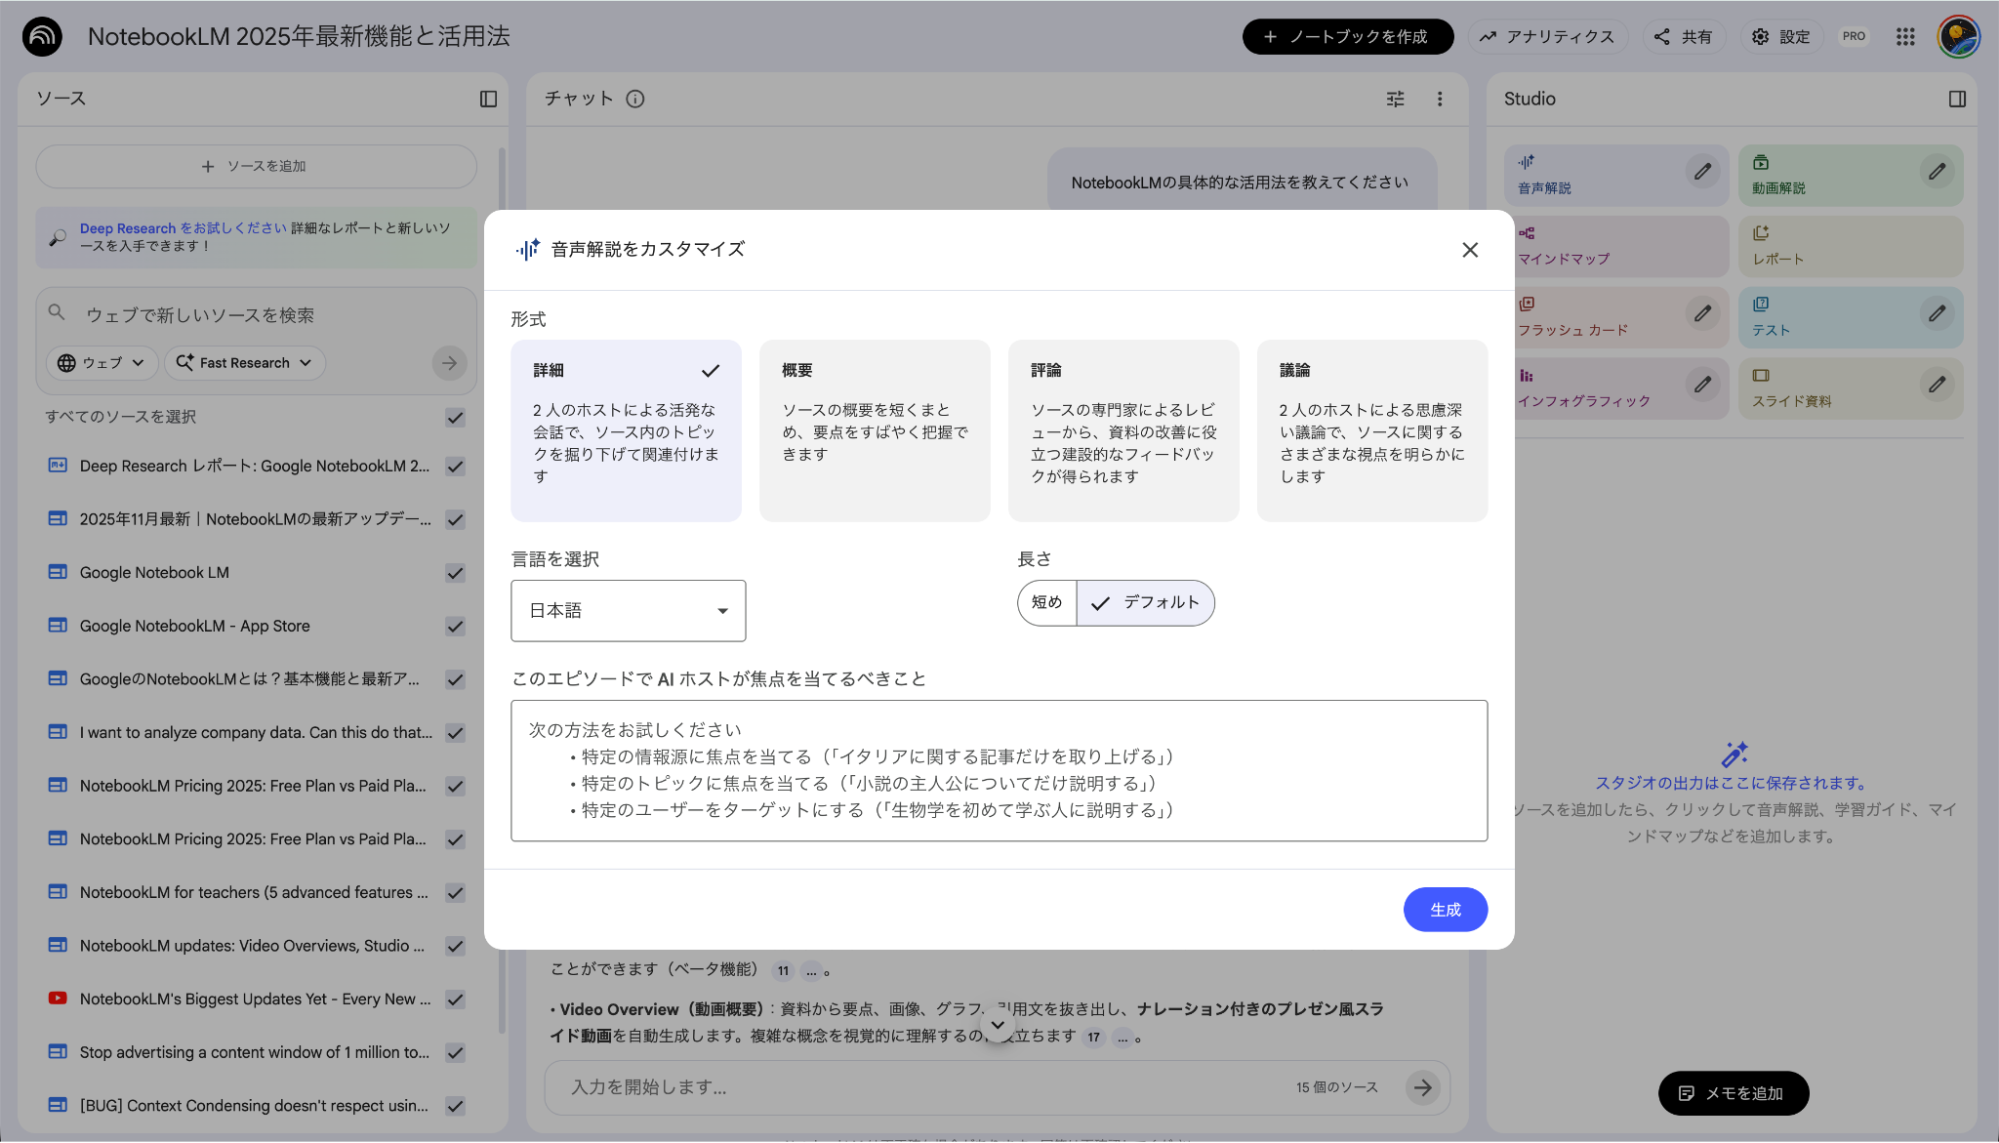Open the chat configuration sliders icon
This screenshot has height=1143, width=1999.
tap(1395, 99)
